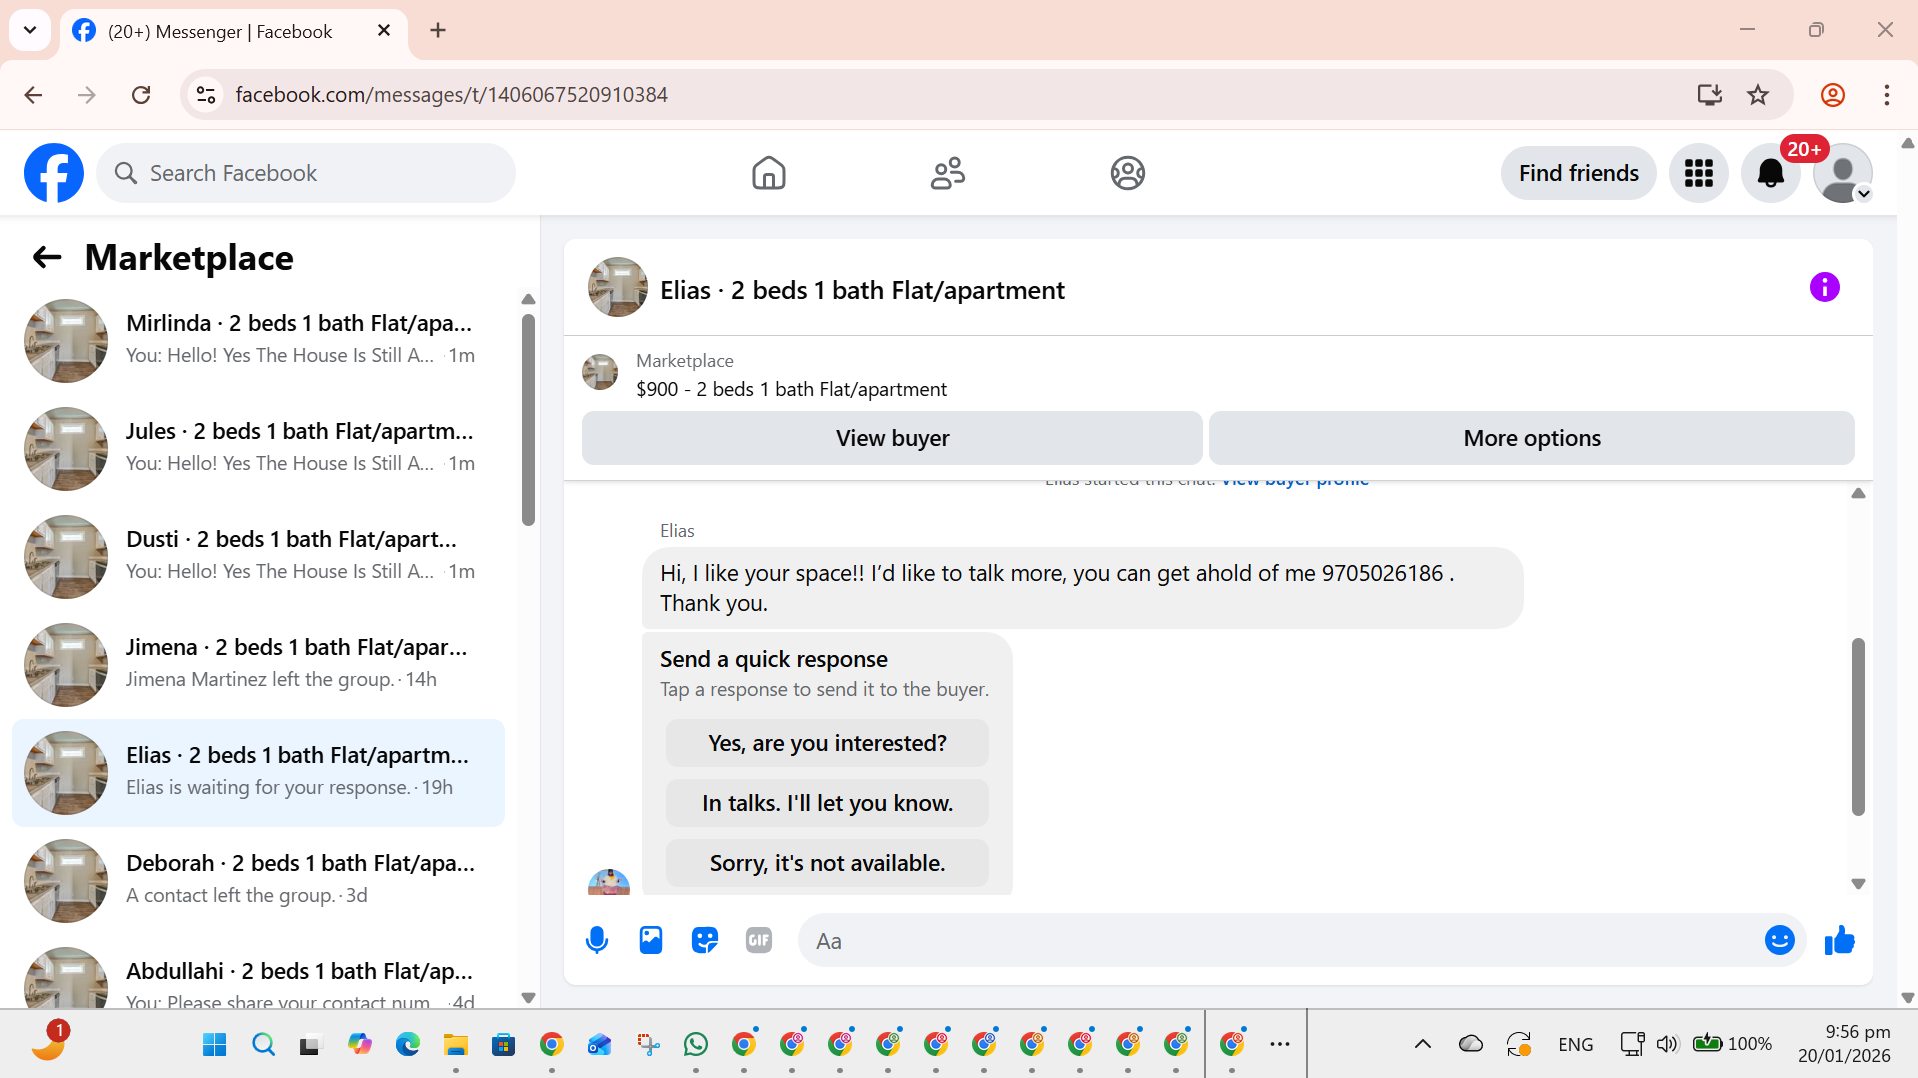1918x1078 pixels.
Task: Open the Jules conversation
Action: [258, 449]
